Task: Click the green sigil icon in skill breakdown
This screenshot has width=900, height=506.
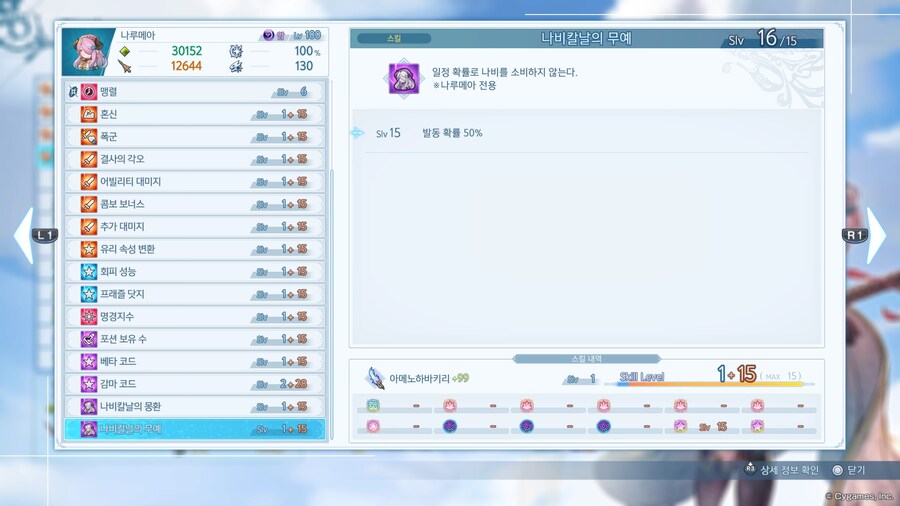Action: coord(373,406)
